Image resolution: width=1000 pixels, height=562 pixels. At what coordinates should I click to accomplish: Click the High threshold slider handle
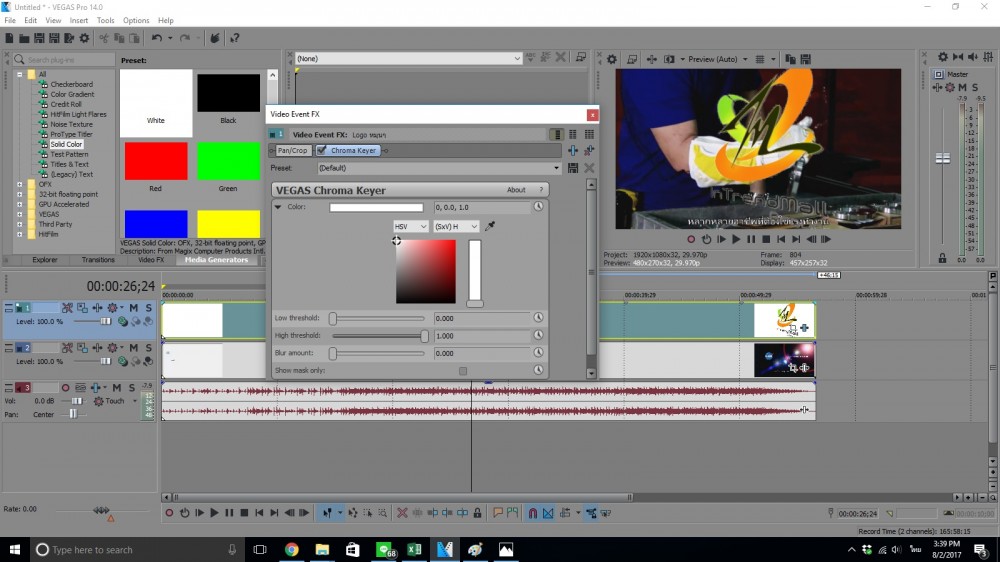coord(425,336)
